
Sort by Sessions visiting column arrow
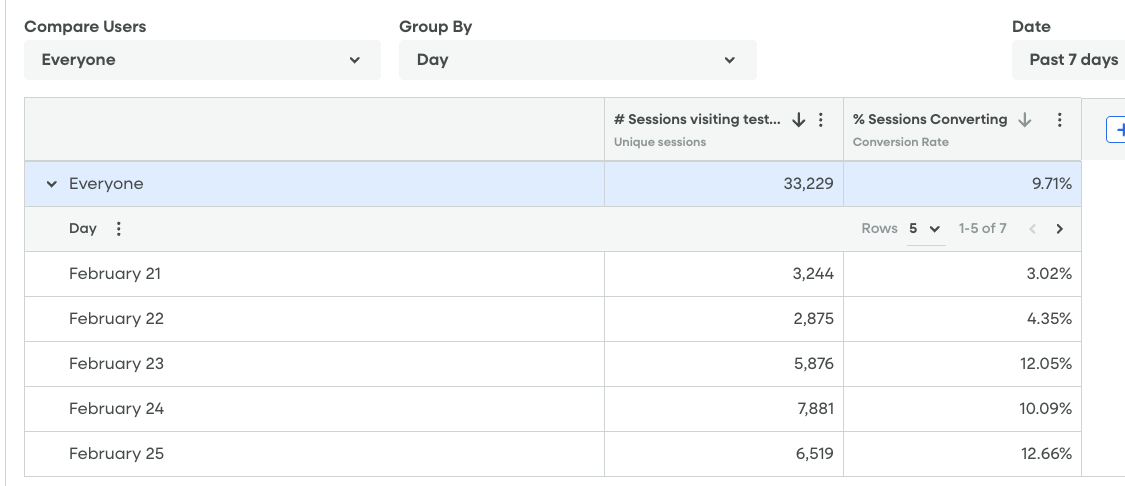tap(798, 120)
